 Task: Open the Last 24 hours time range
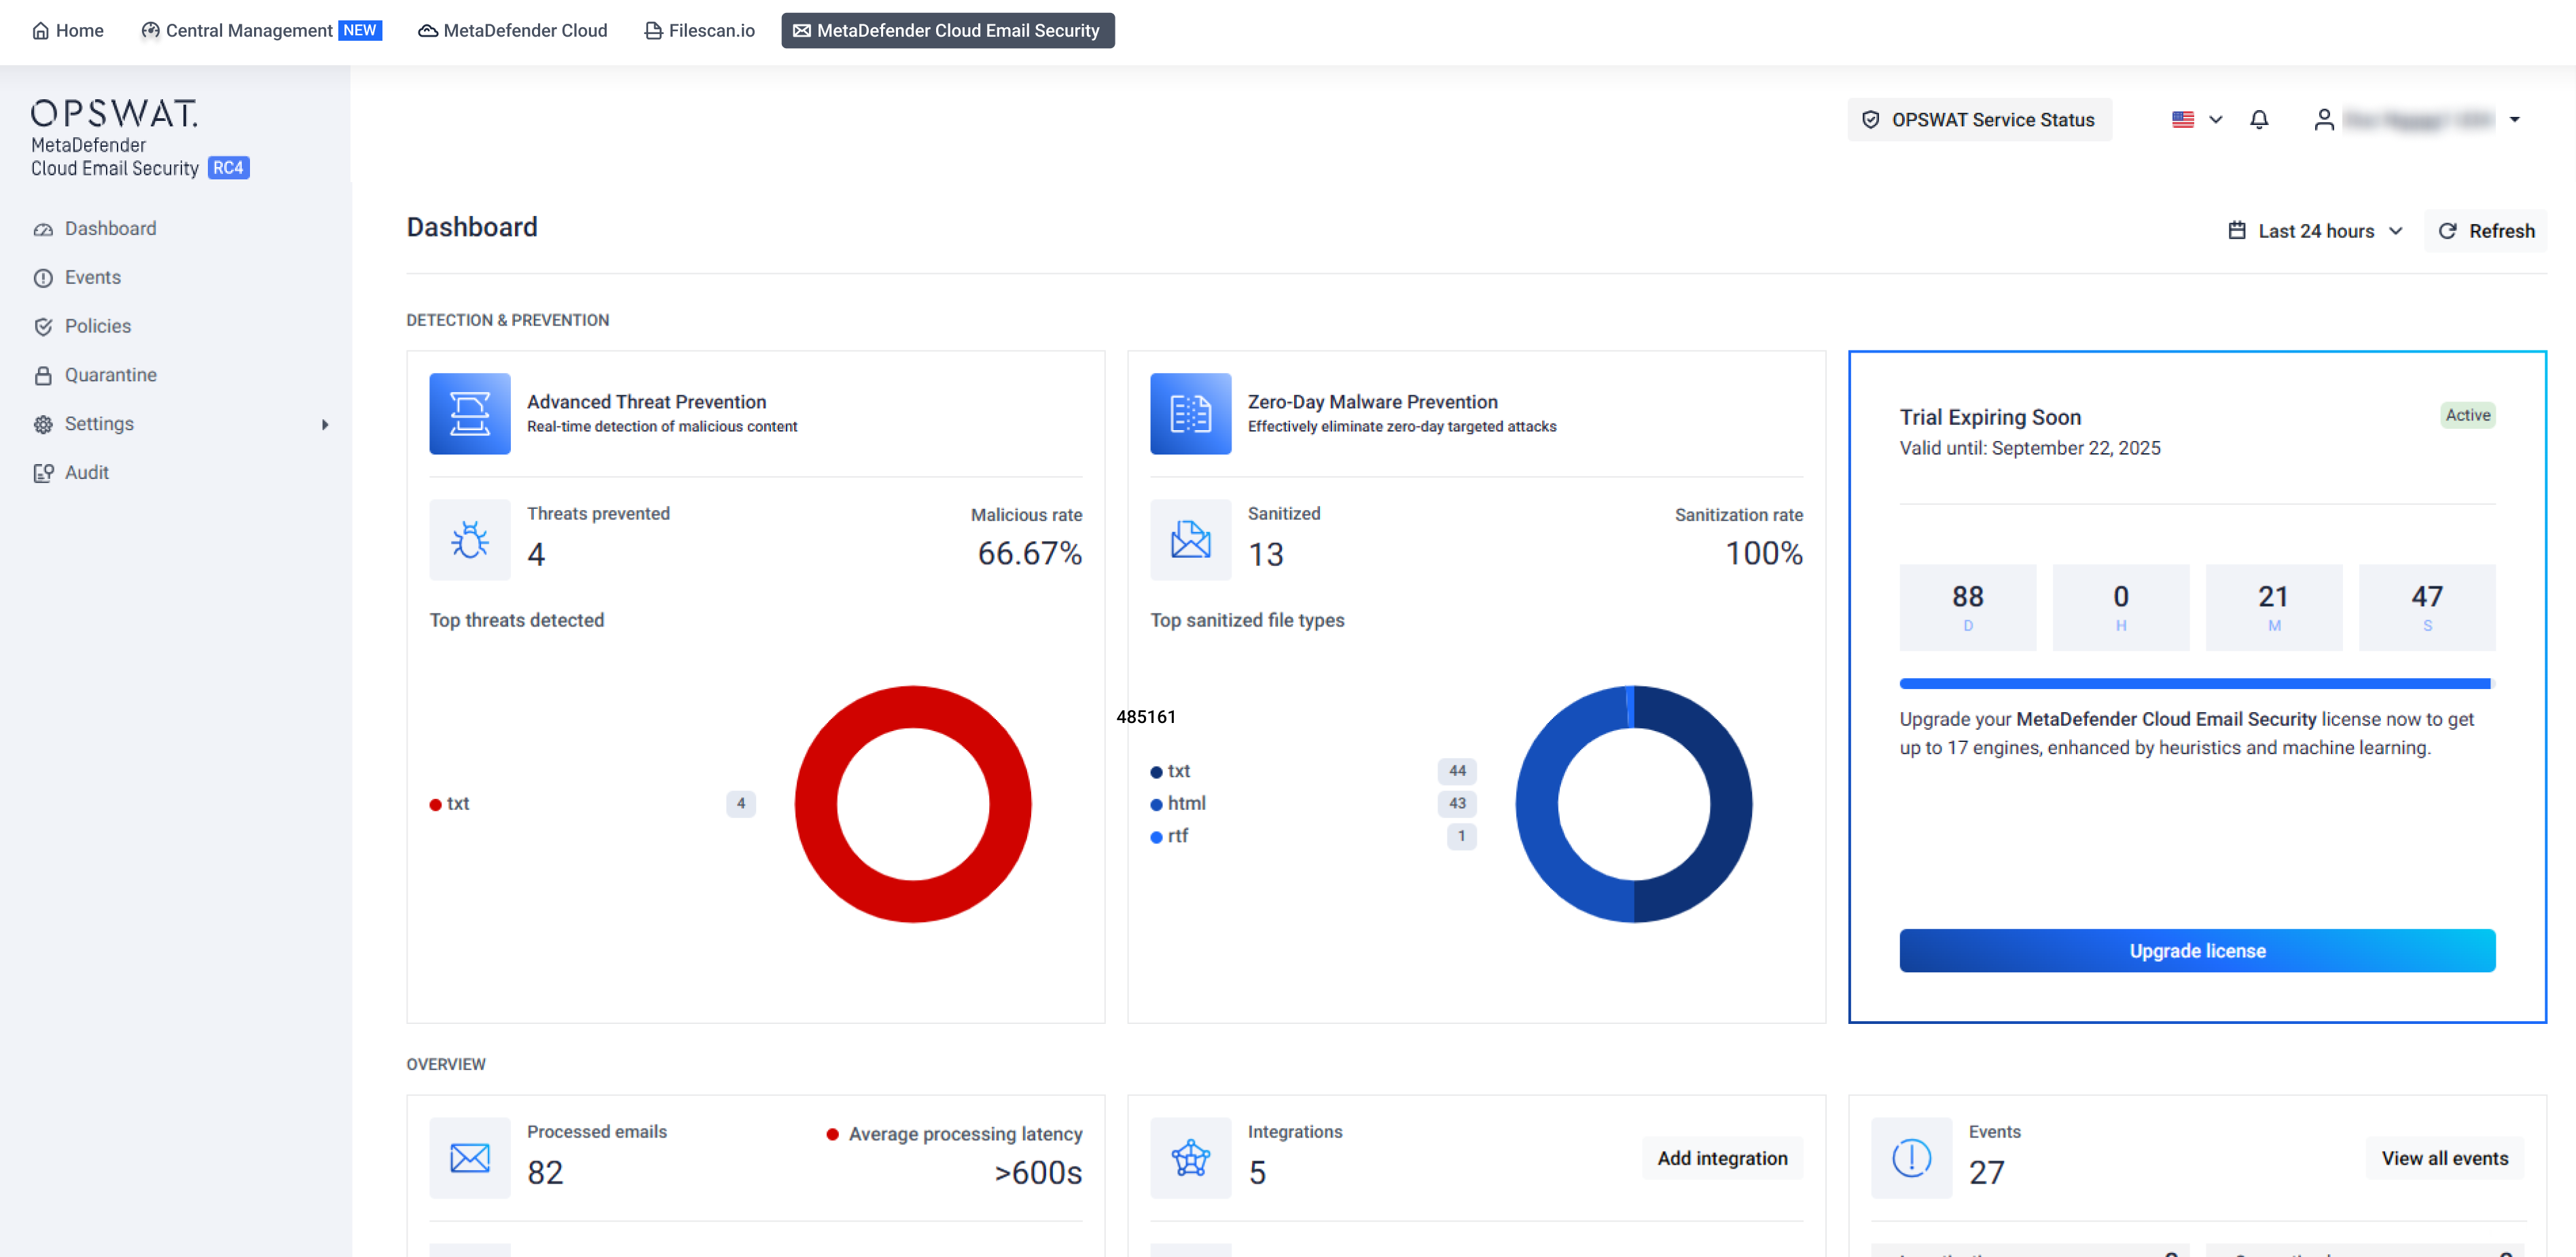[x=2315, y=231]
